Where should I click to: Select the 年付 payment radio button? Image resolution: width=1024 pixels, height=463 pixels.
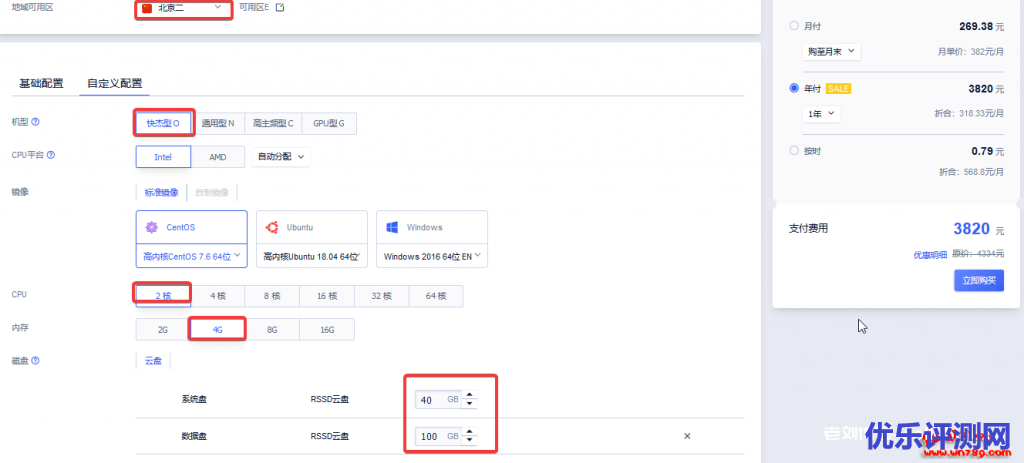pyautogui.click(x=794, y=88)
